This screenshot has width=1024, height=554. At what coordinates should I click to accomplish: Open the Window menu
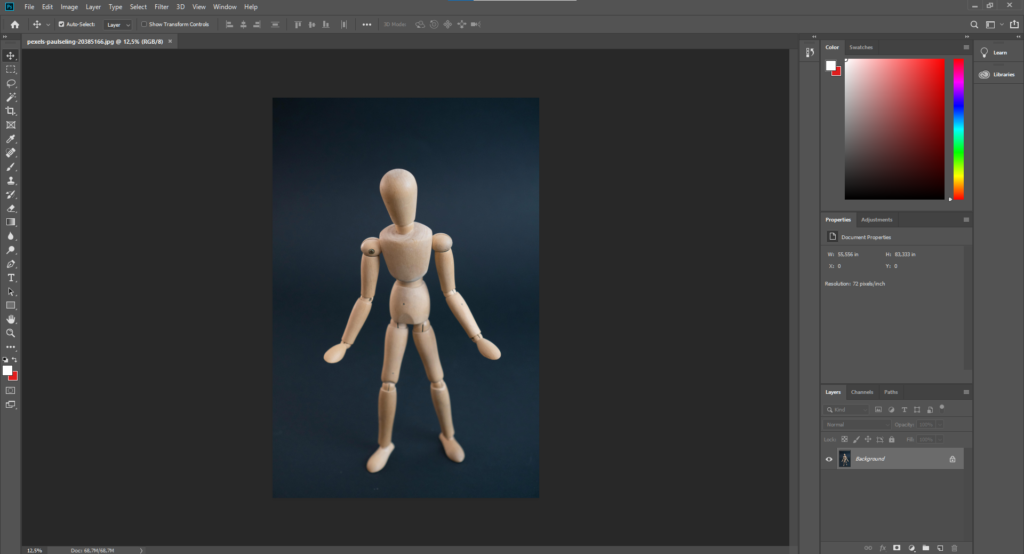[x=225, y=7]
